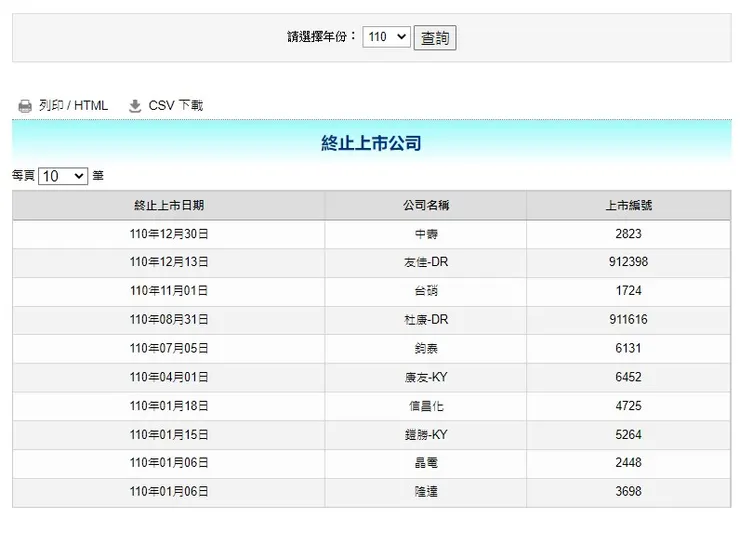The width and height of the screenshot is (740, 533).
Task: Click the printer icon beside 列印 / HTML
Action: [25, 106]
